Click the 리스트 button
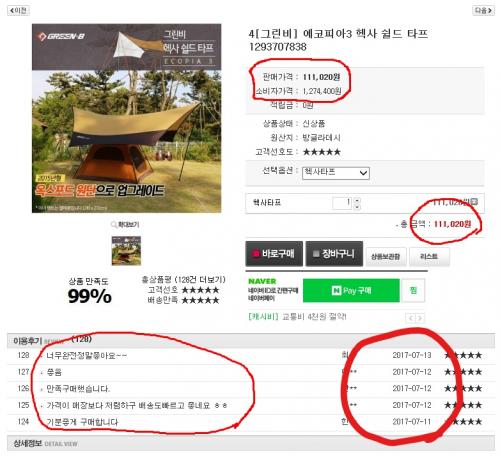Viewport: 500px width, 457px height. point(429,256)
